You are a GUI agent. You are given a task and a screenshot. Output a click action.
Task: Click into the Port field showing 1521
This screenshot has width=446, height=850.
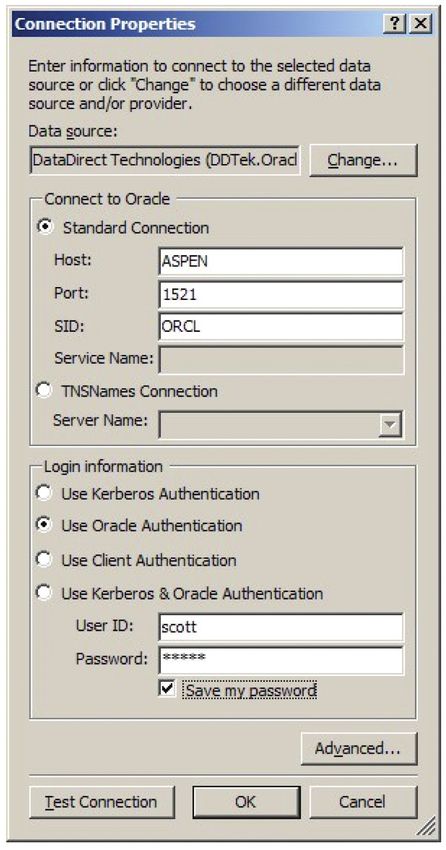click(281, 294)
